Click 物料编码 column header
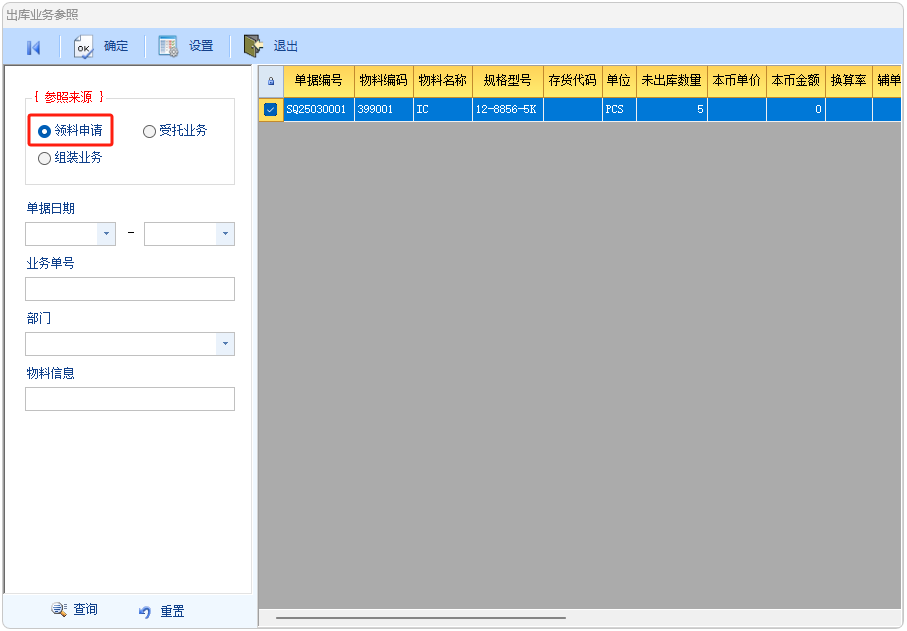 point(384,81)
